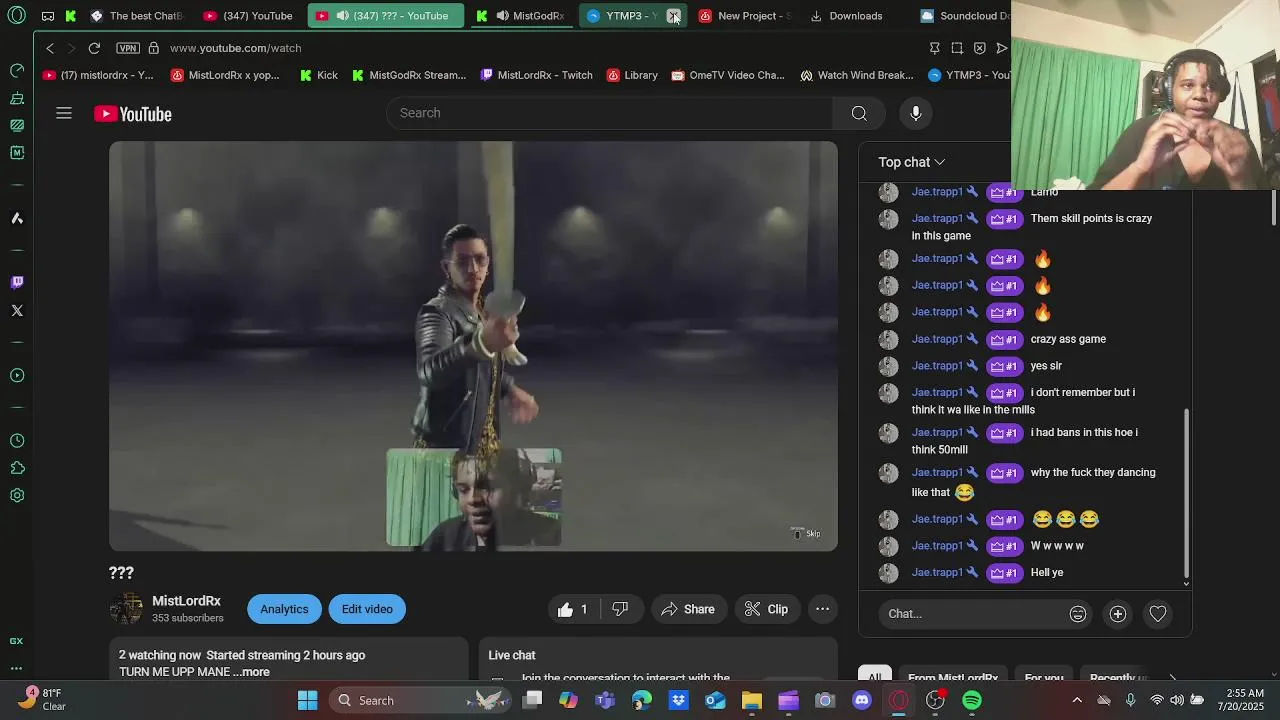Open MistLordRx - Twitch bookmark

[x=536, y=75]
